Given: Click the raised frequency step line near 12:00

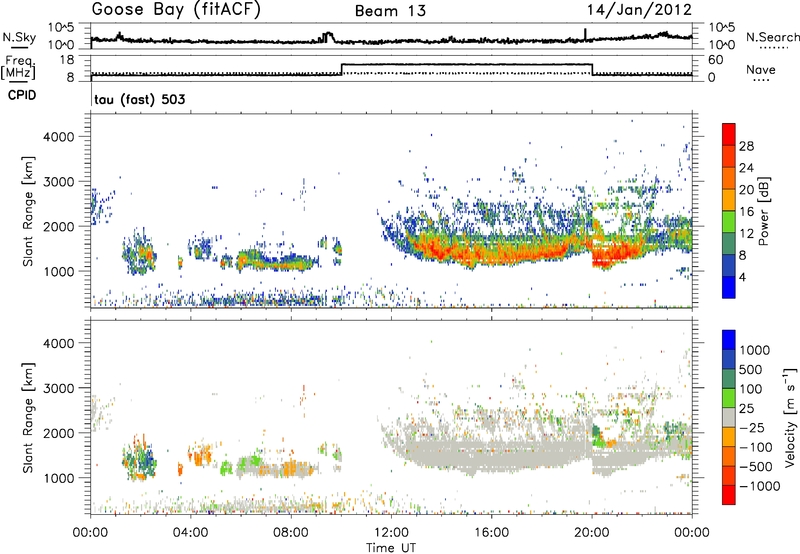Looking at the screenshot, I should point(467,64).
